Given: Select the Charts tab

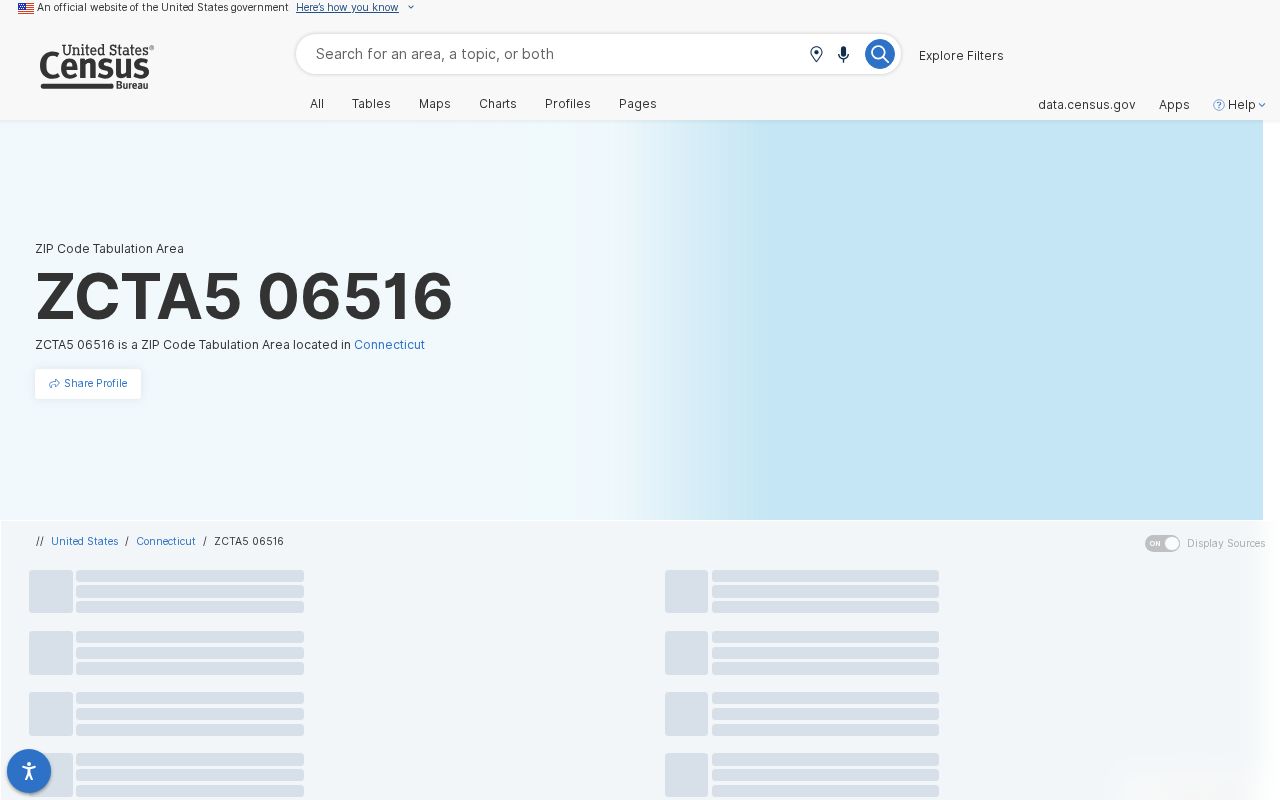Looking at the screenshot, I should (498, 104).
